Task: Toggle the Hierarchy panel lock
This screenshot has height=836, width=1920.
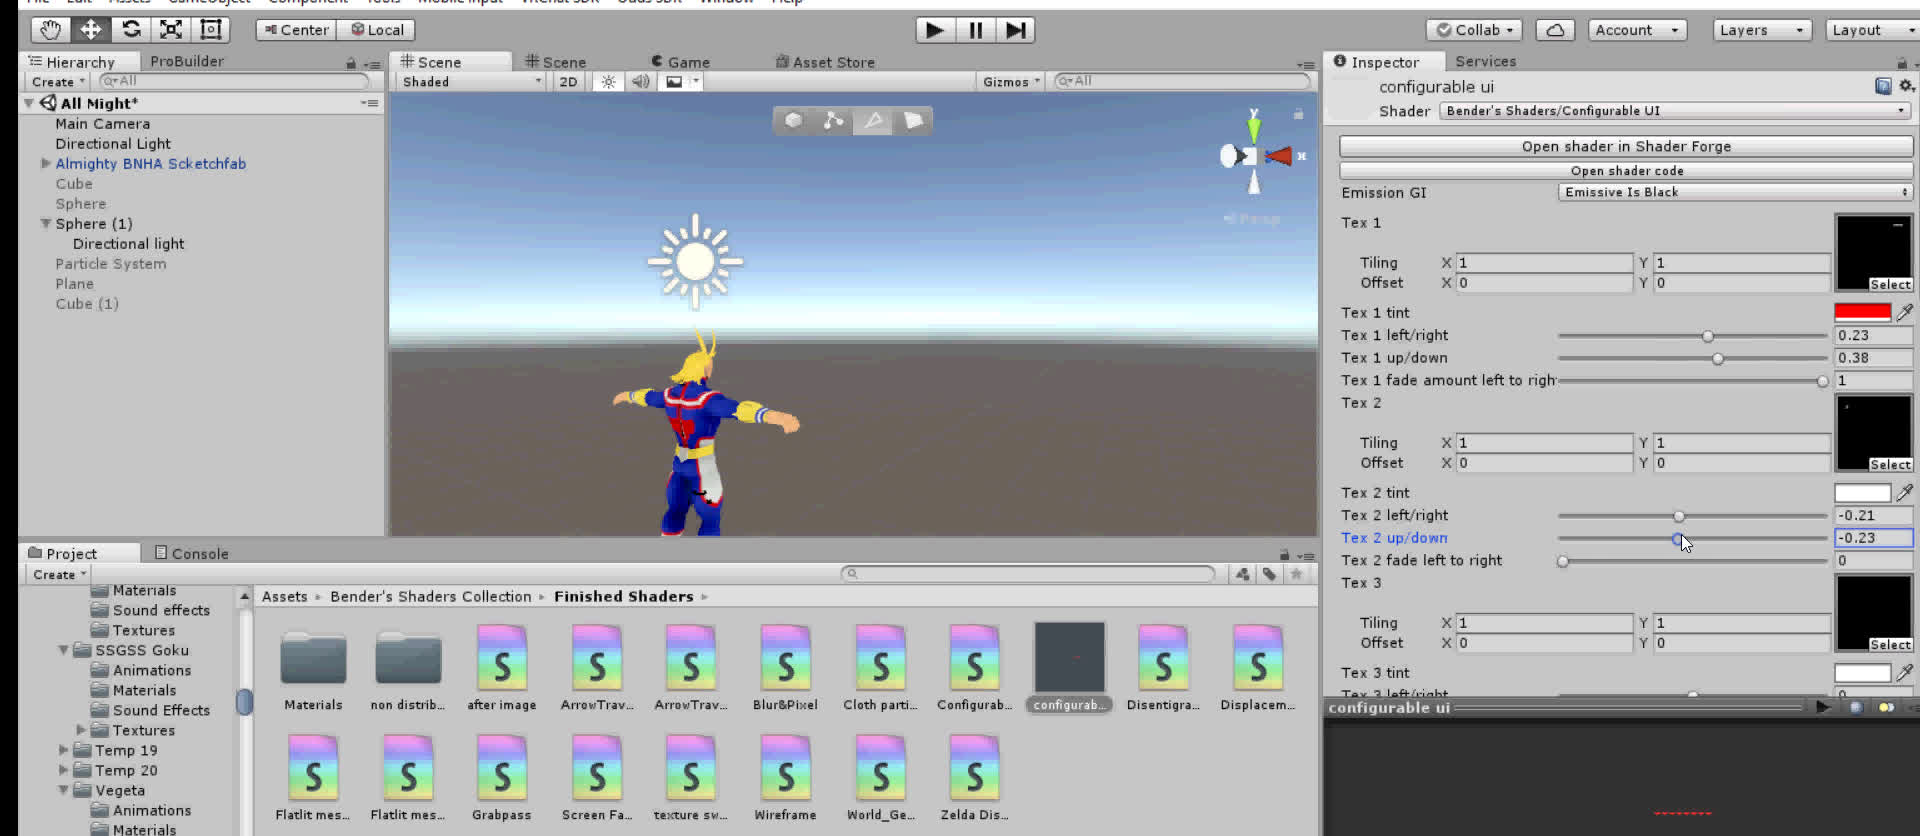Action: point(351,63)
